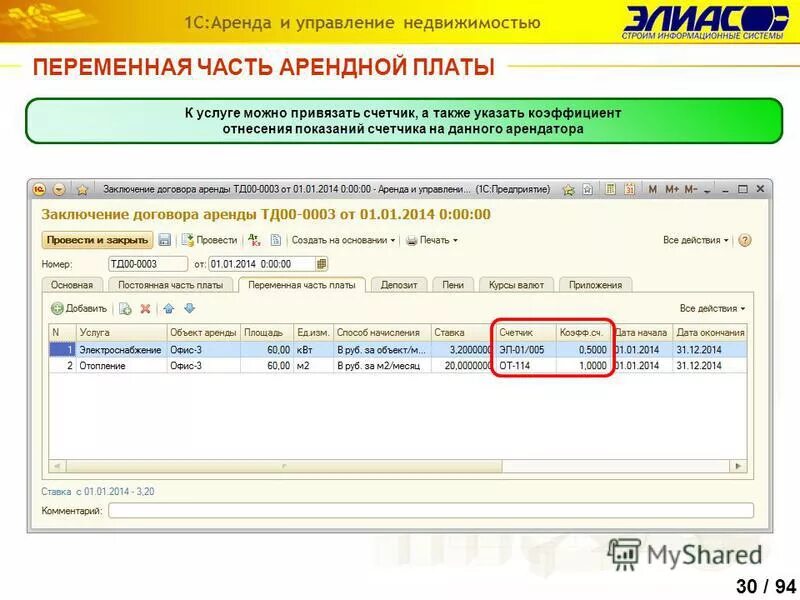Image resolution: width=800 pixels, height=600 pixels.
Task: Click the 'кВт' unit cell
Action: 313,349
